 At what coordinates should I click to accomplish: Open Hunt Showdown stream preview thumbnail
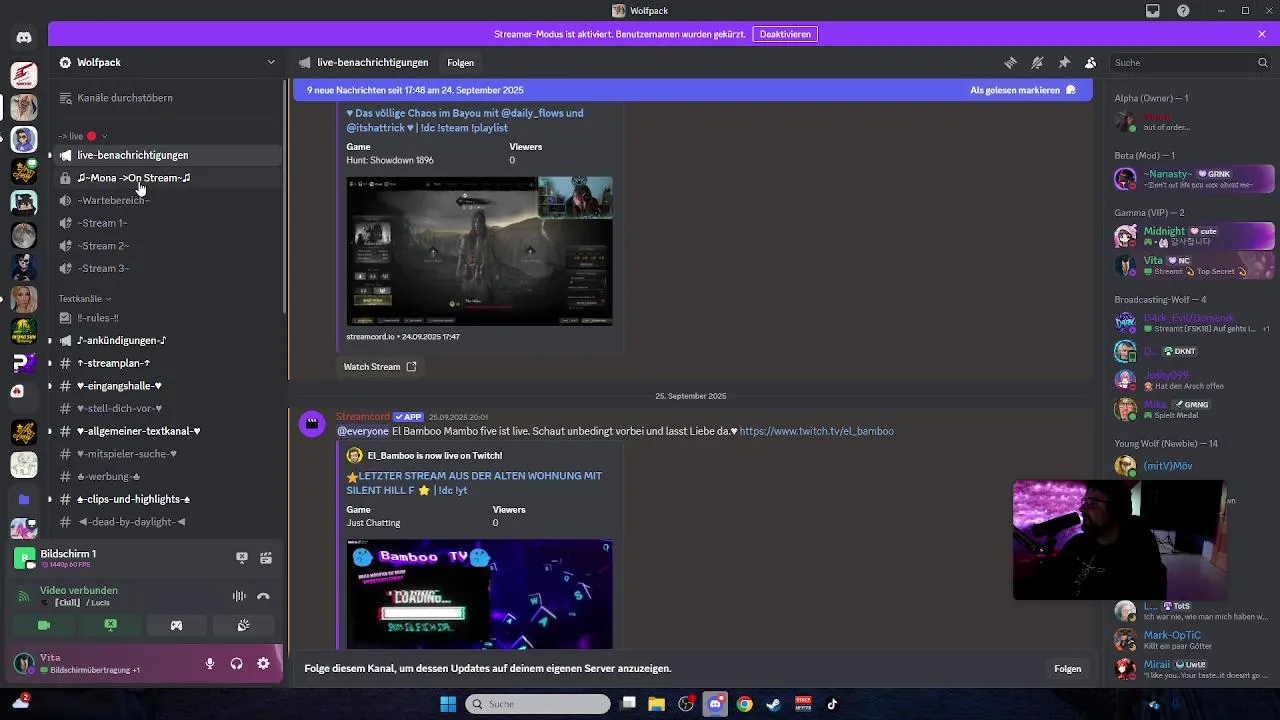(x=479, y=251)
